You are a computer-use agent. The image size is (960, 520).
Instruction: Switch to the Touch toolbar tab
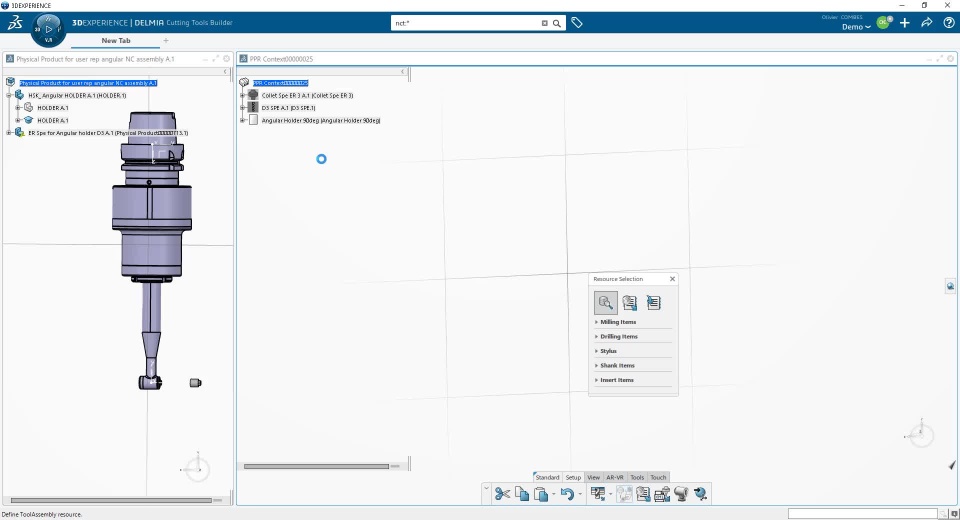click(658, 477)
